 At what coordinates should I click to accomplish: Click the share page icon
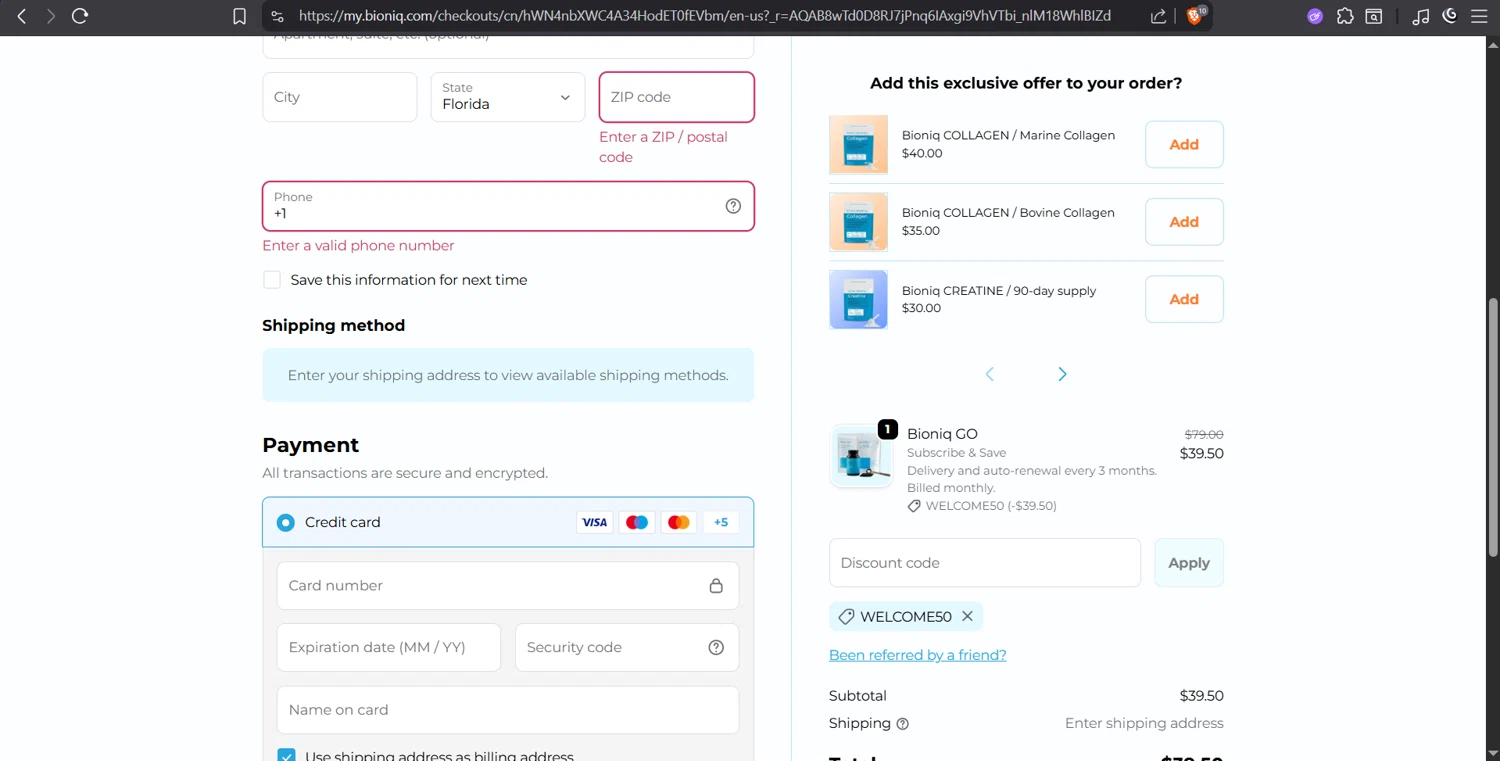click(1158, 16)
